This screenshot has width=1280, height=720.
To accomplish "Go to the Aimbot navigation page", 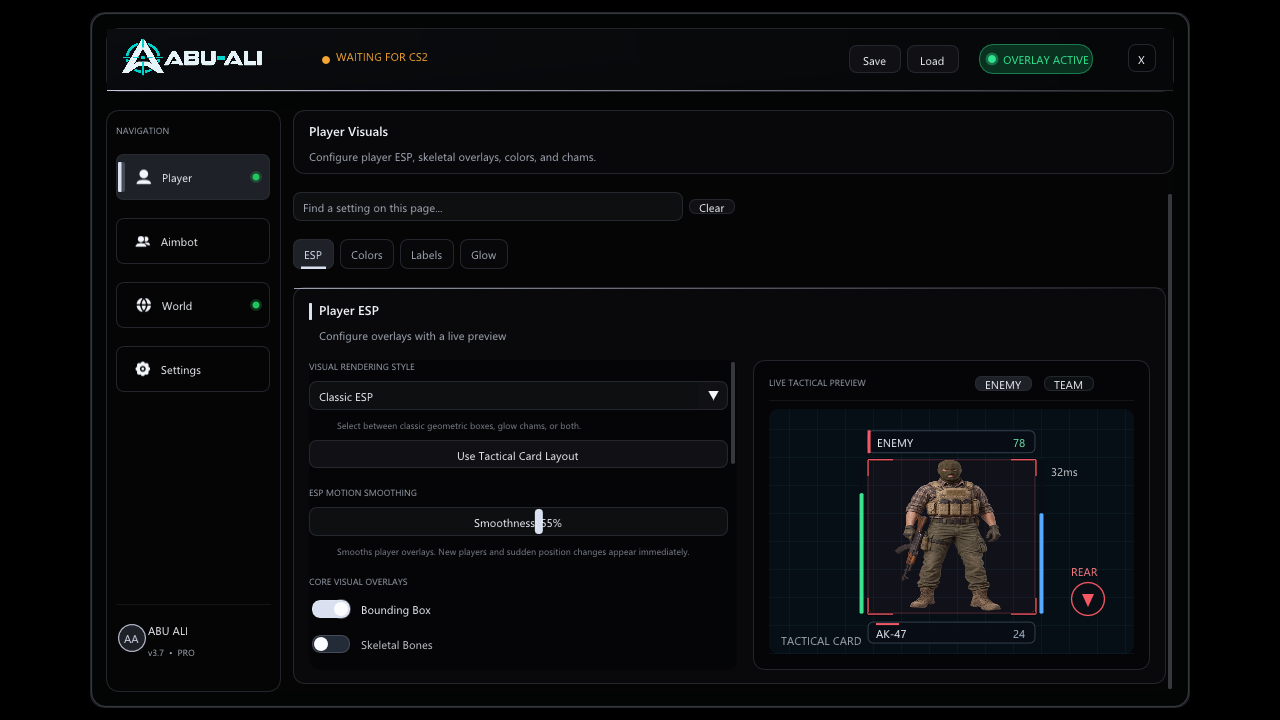I will coord(193,241).
